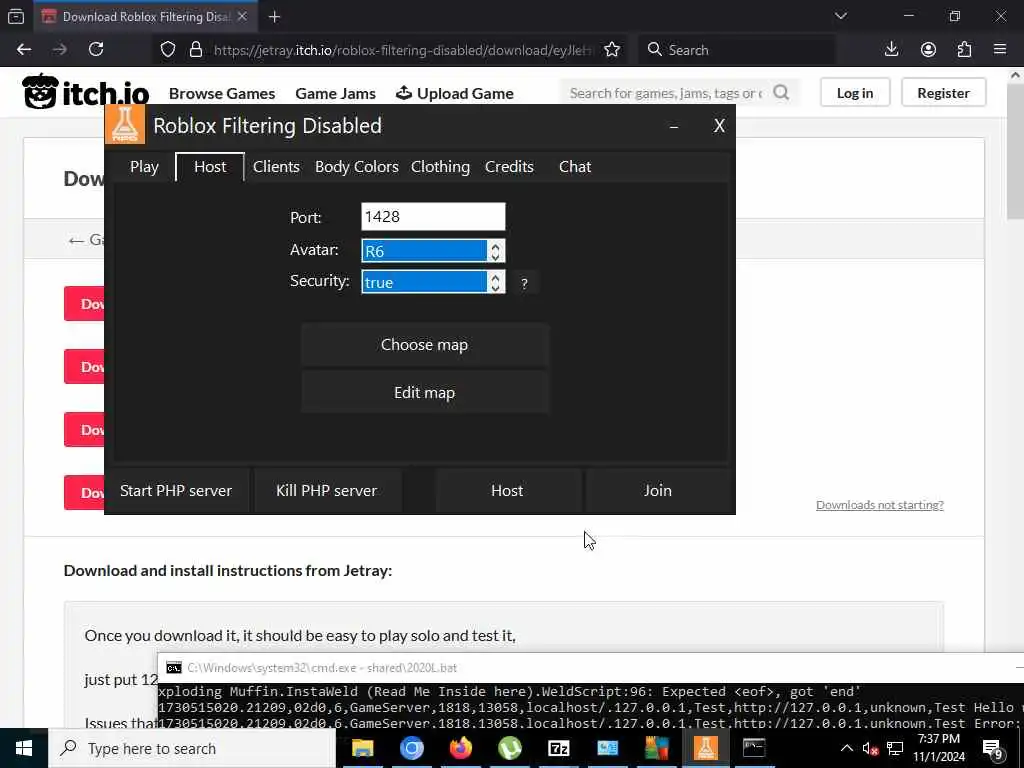Screen dimensions: 1024x768
Task: Open File Explorer from taskbar
Action: [362, 748]
